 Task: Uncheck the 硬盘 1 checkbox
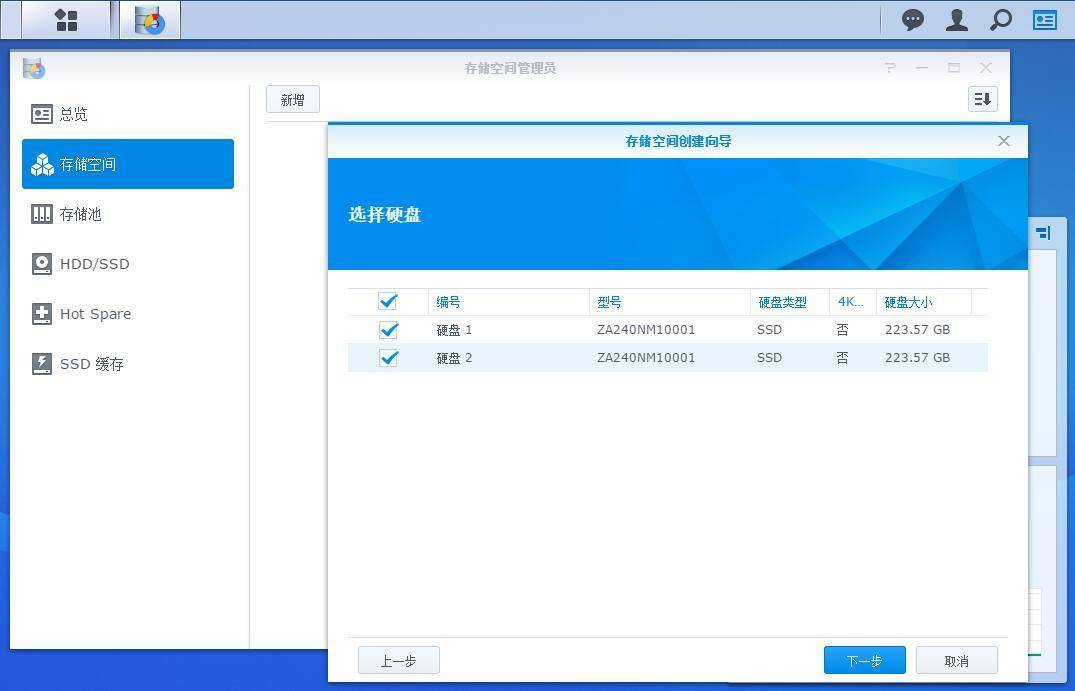pos(388,330)
